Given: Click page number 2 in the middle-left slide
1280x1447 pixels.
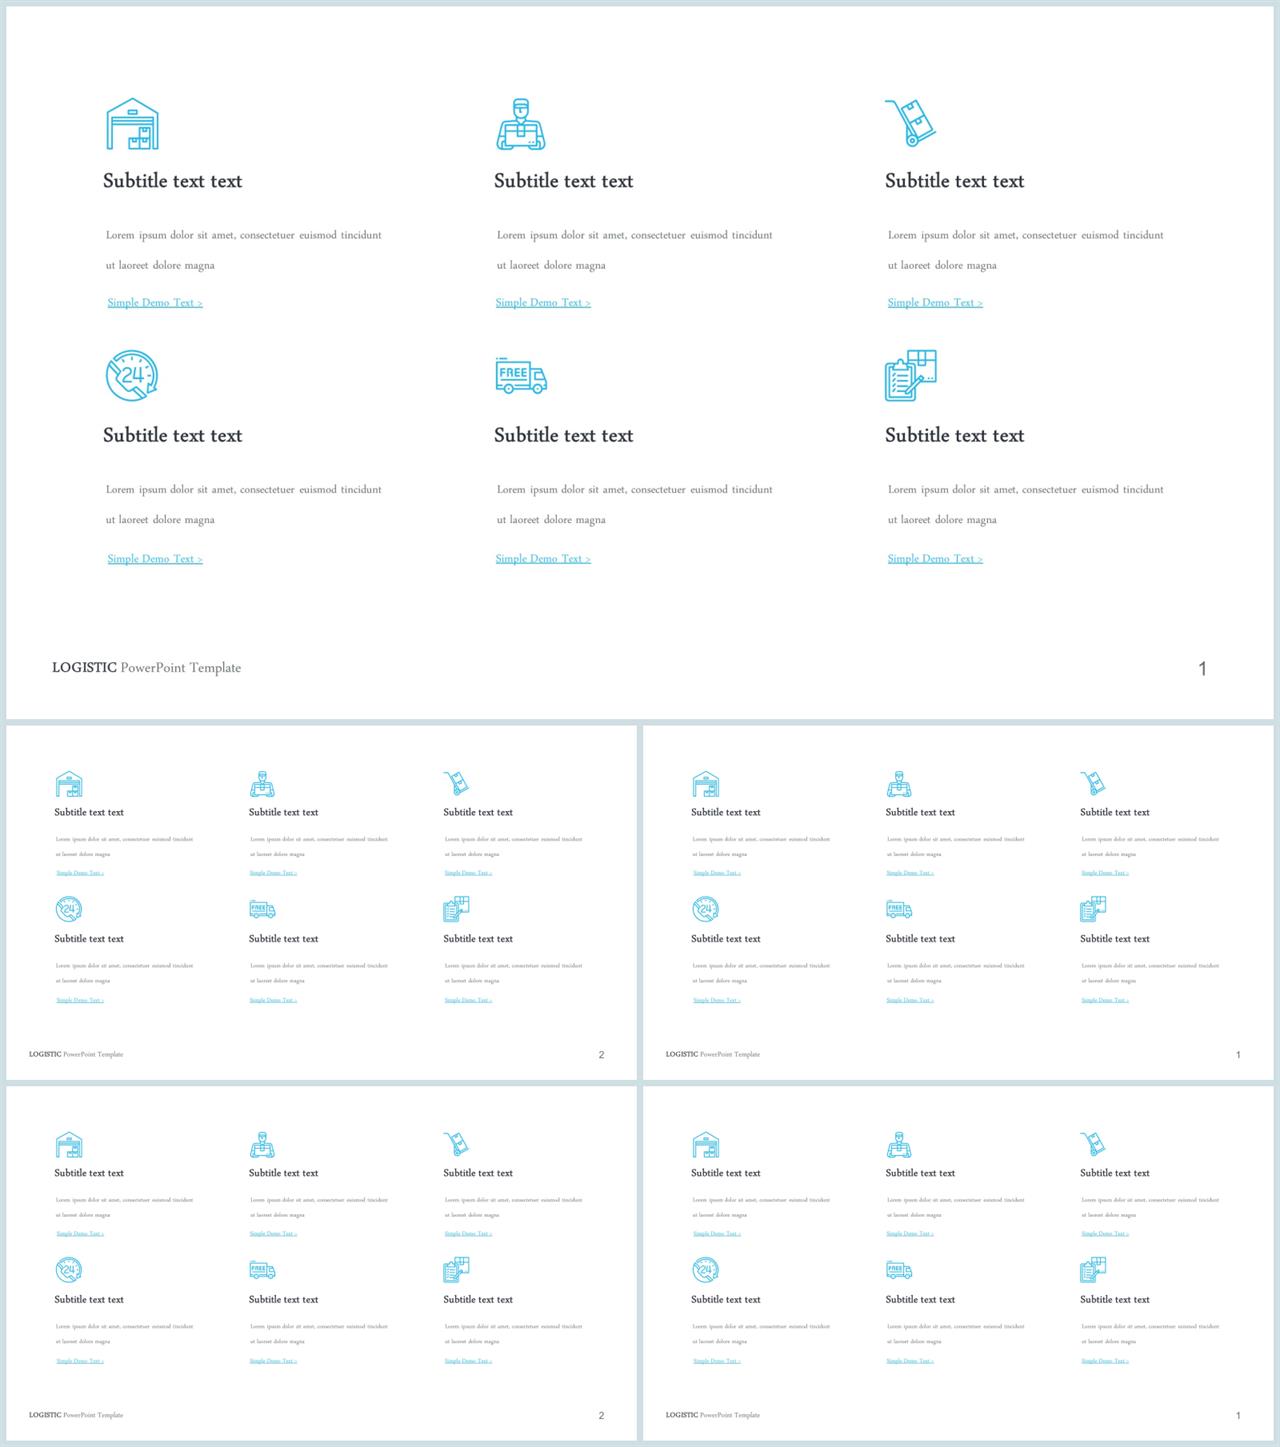Looking at the screenshot, I should [601, 1055].
